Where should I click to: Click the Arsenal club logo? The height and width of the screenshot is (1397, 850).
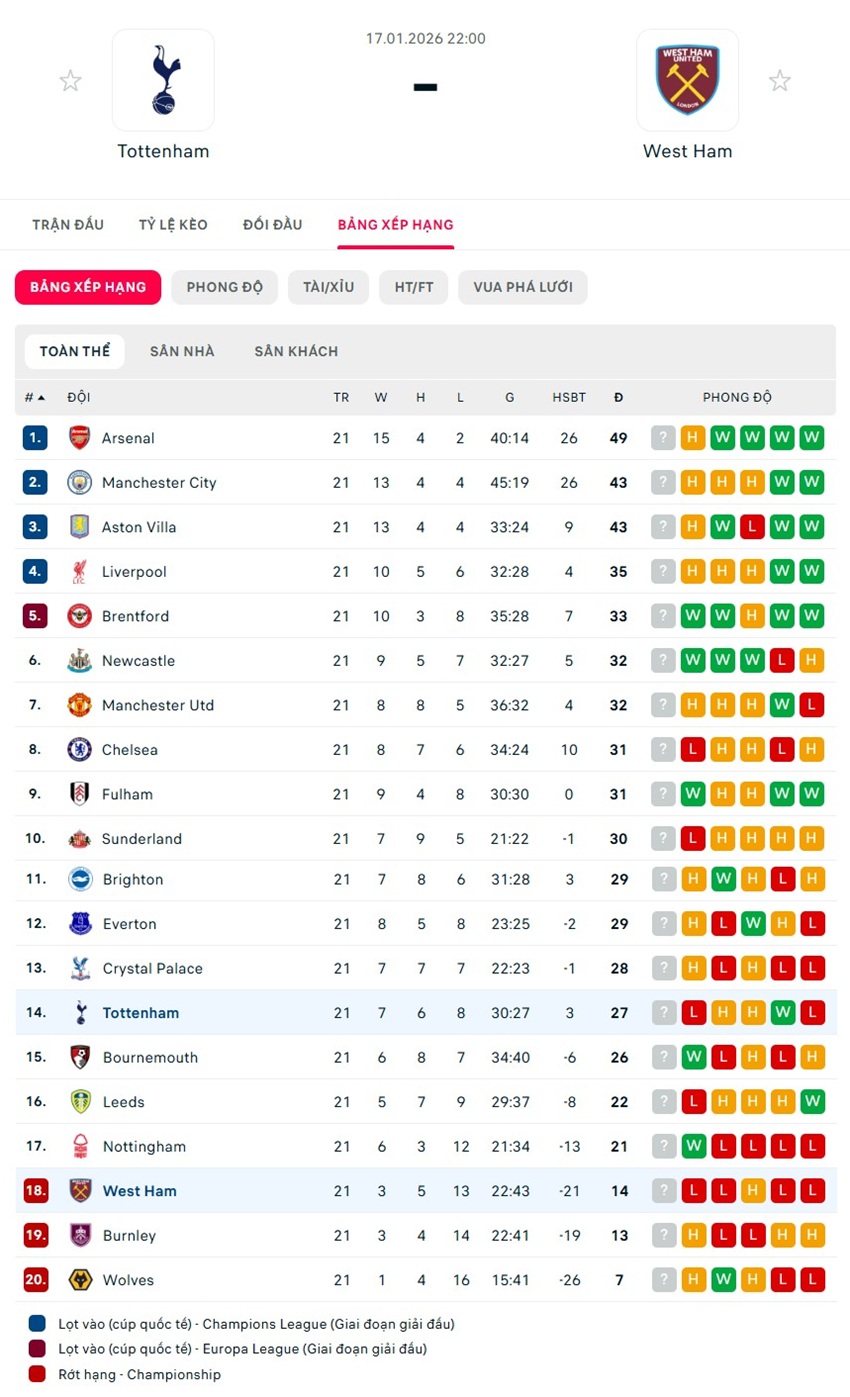(80, 438)
